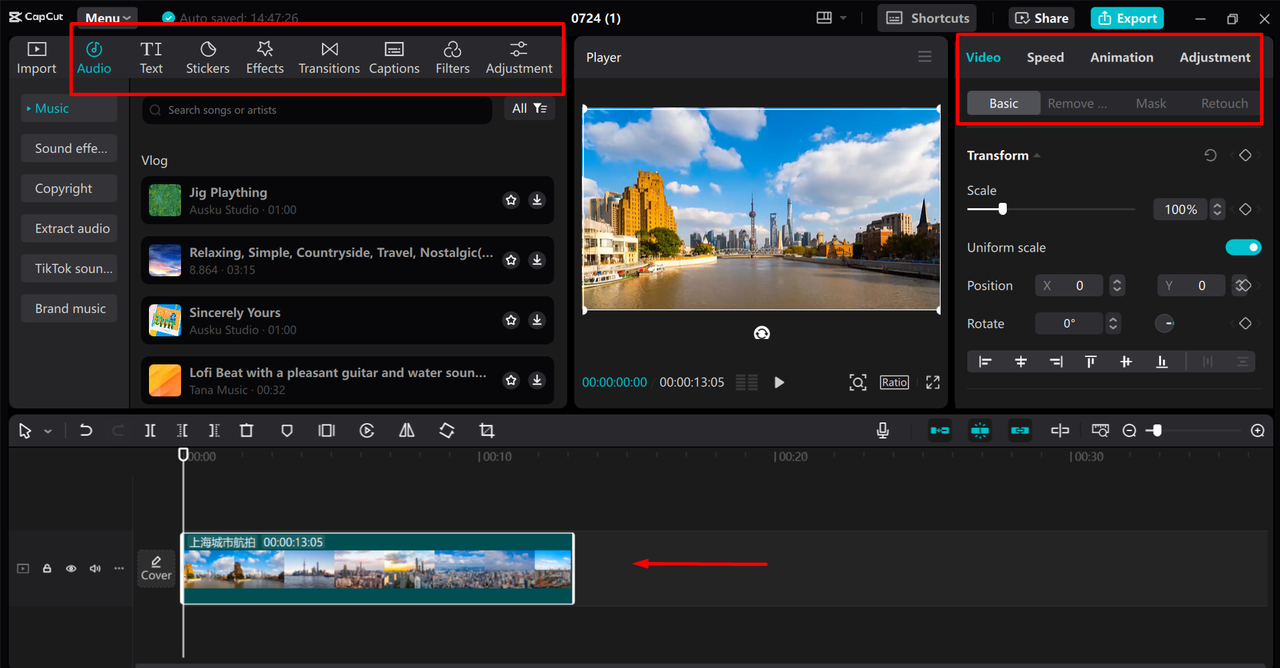Select the Copyright category
This screenshot has height=668, width=1280.
pyautogui.click(x=69, y=188)
